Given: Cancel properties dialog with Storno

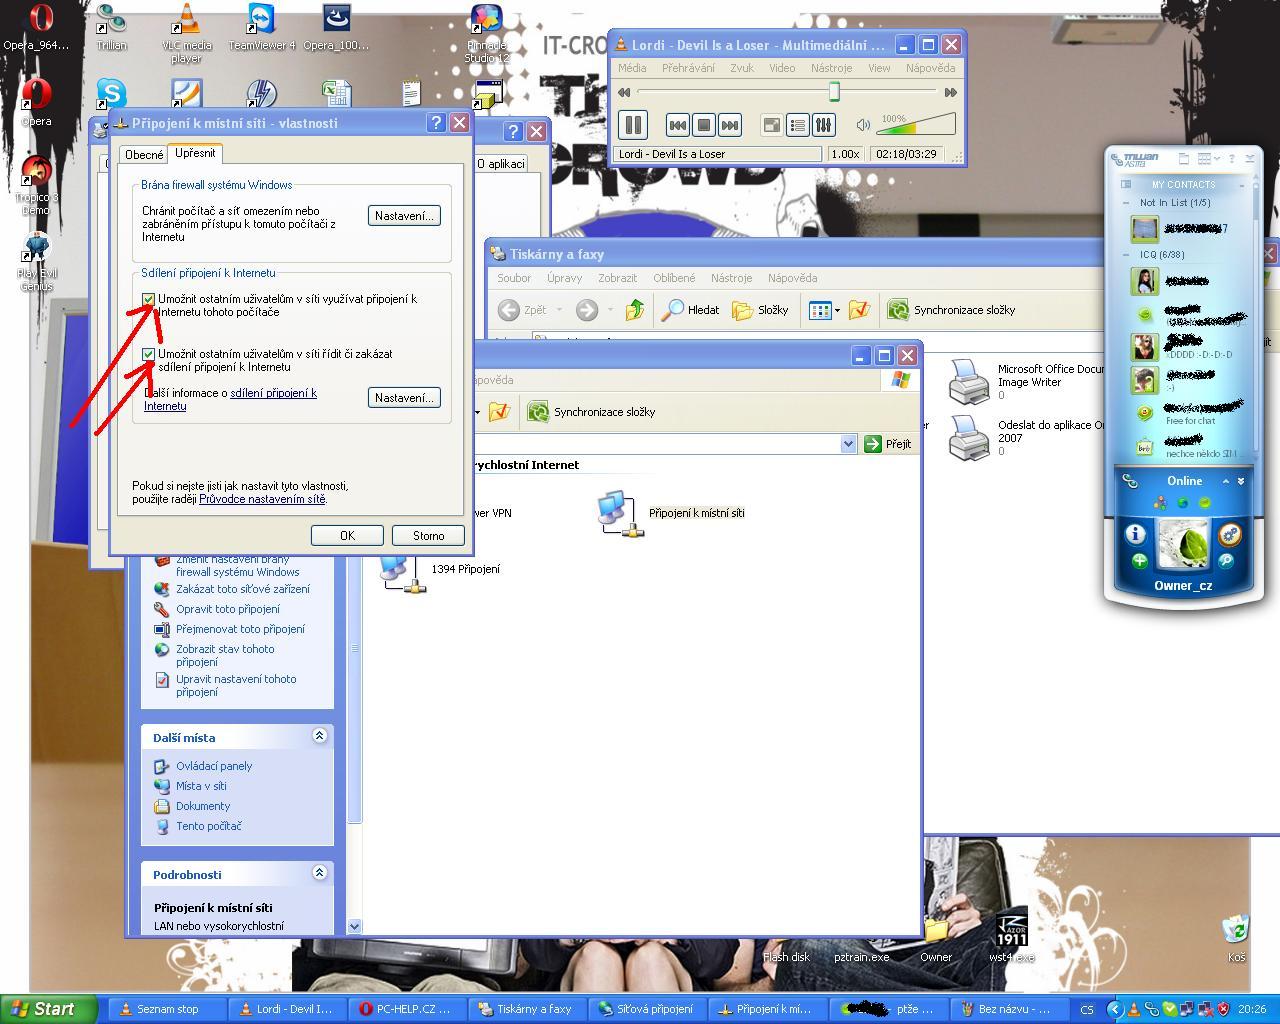Looking at the screenshot, I should click(x=428, y=536).
